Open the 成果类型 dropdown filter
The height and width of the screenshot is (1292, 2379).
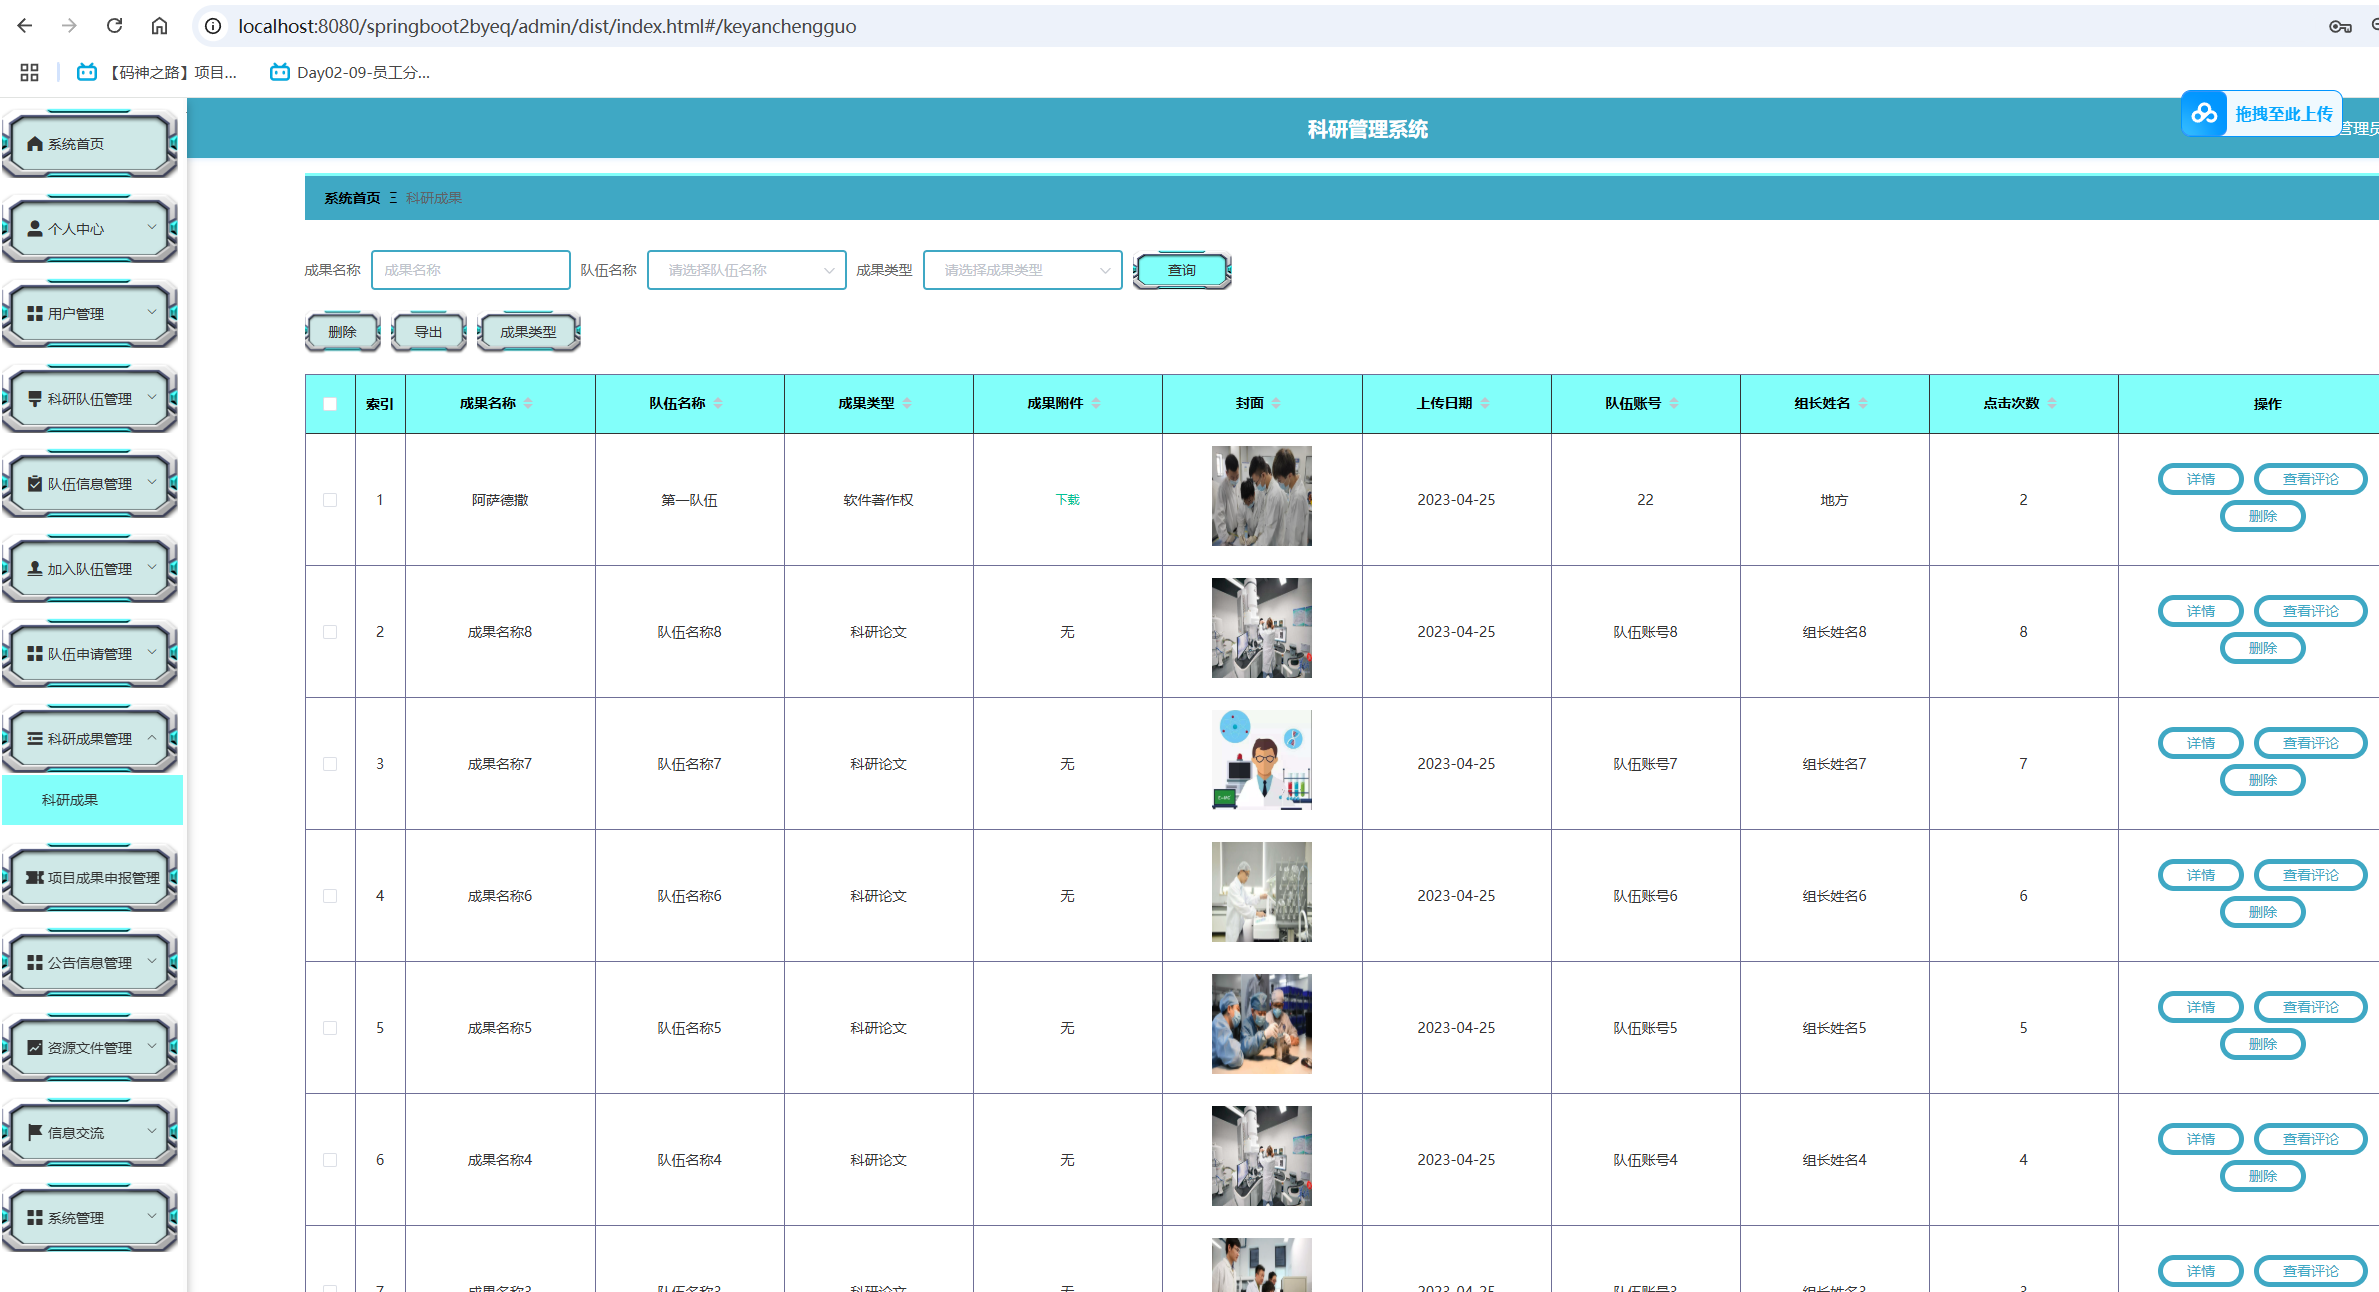click(x=1023, y=270)
